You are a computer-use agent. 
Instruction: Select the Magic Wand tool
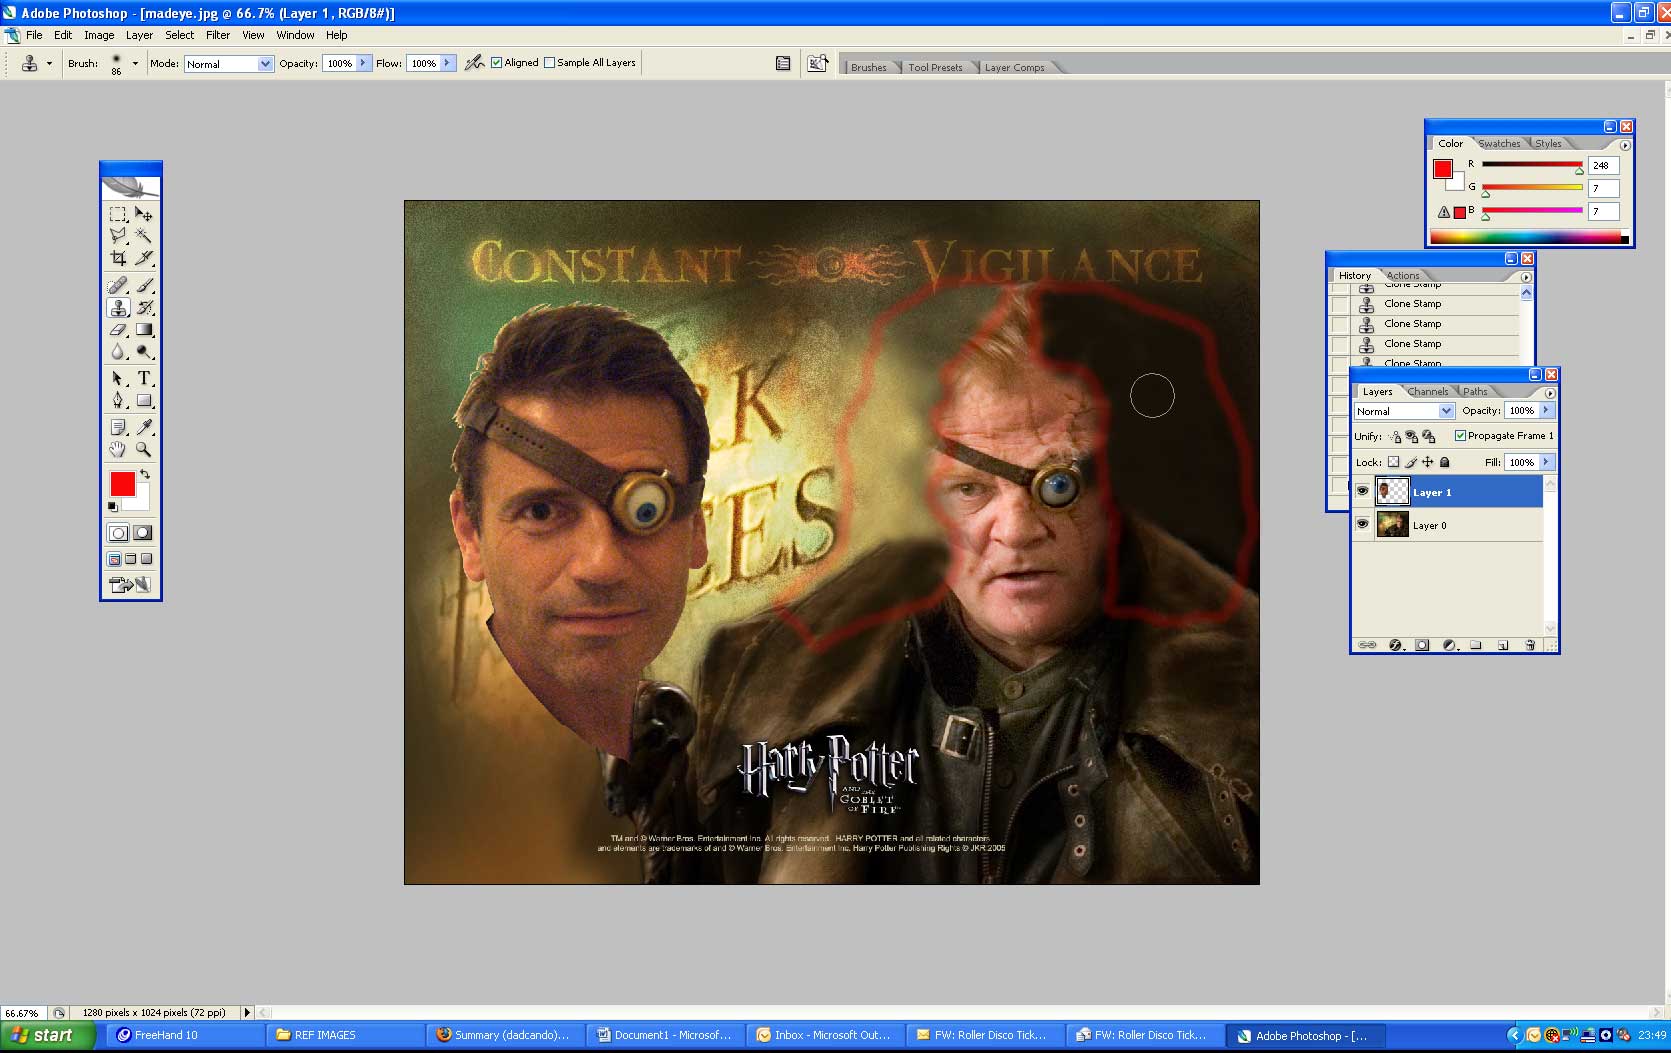[x=144, y=236]
